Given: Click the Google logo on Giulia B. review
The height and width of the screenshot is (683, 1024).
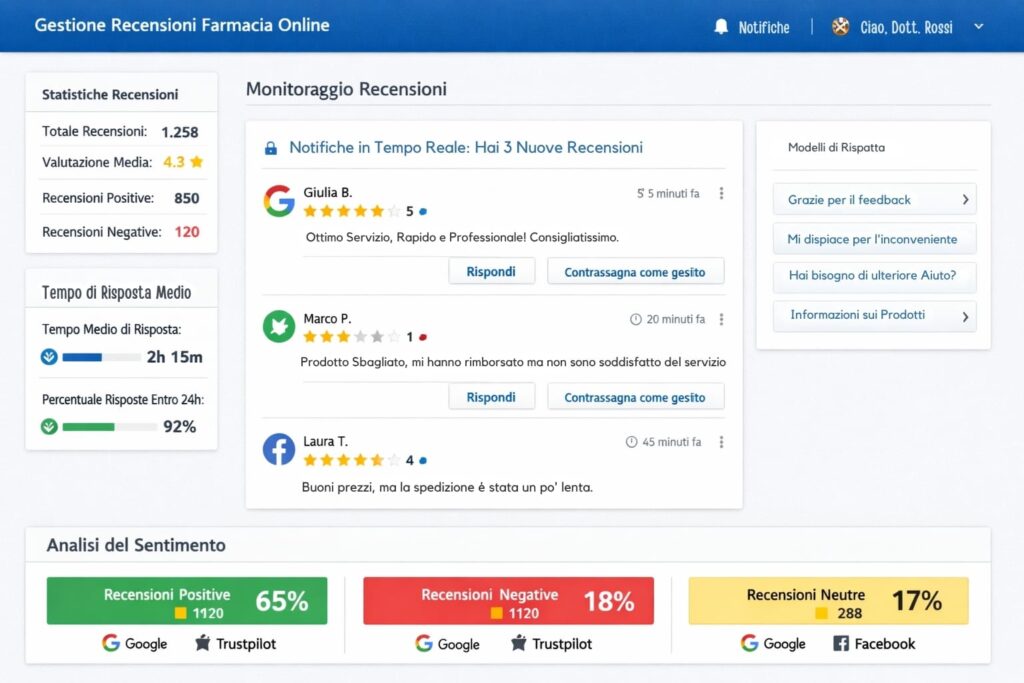Looking at the screenshot, I should (279, 200).
